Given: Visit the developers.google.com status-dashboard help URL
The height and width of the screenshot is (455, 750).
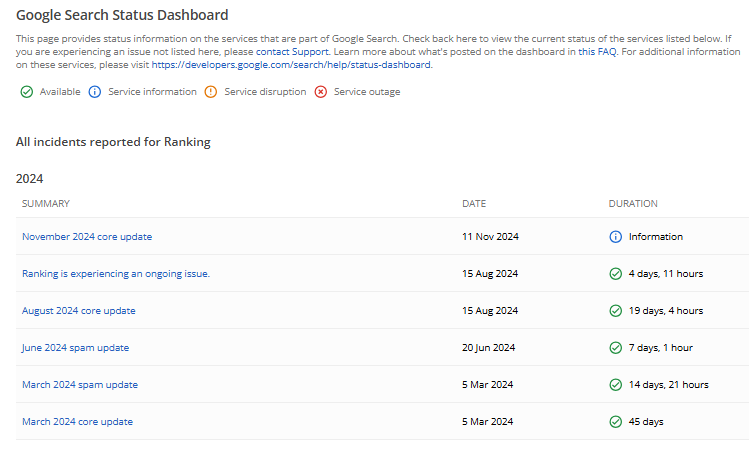Looking at the screenshot, I should [x=291, y=65].
